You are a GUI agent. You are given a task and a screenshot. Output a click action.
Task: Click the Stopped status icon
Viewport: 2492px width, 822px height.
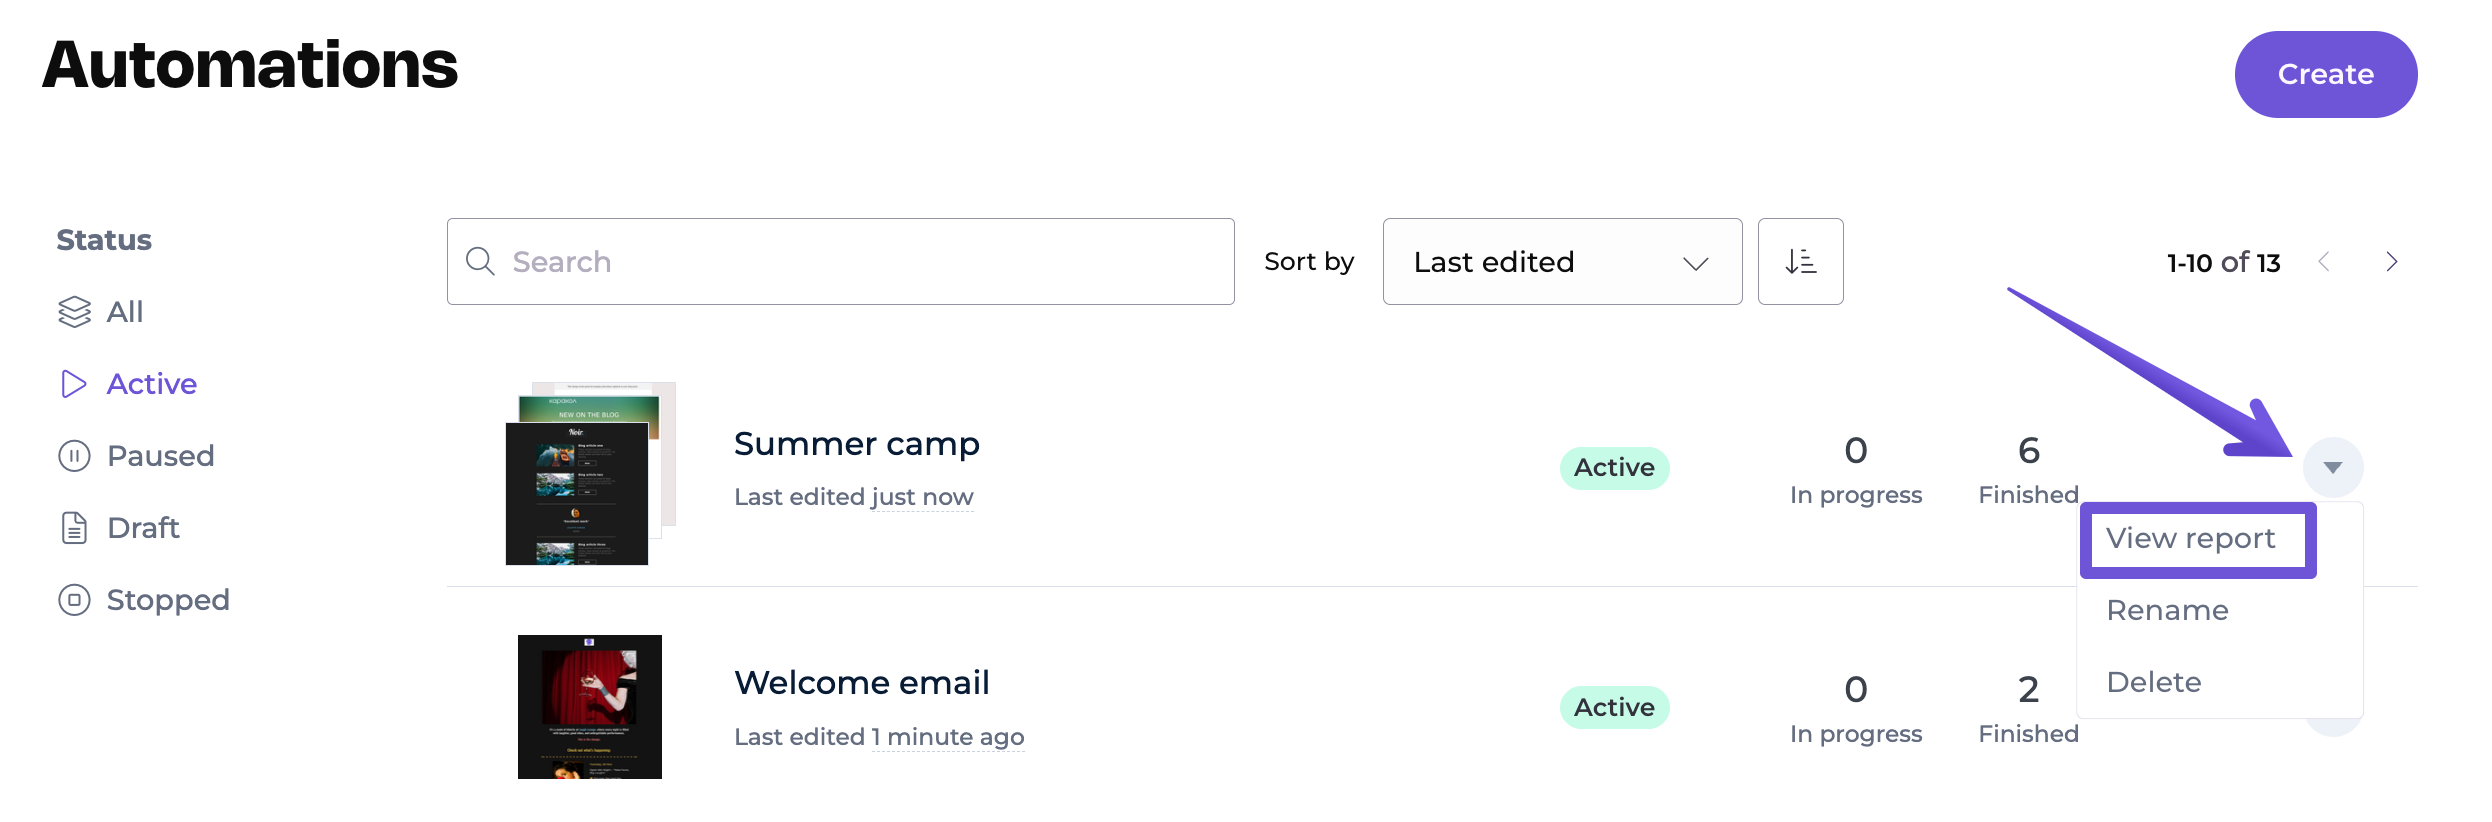[x=74, y=600]
